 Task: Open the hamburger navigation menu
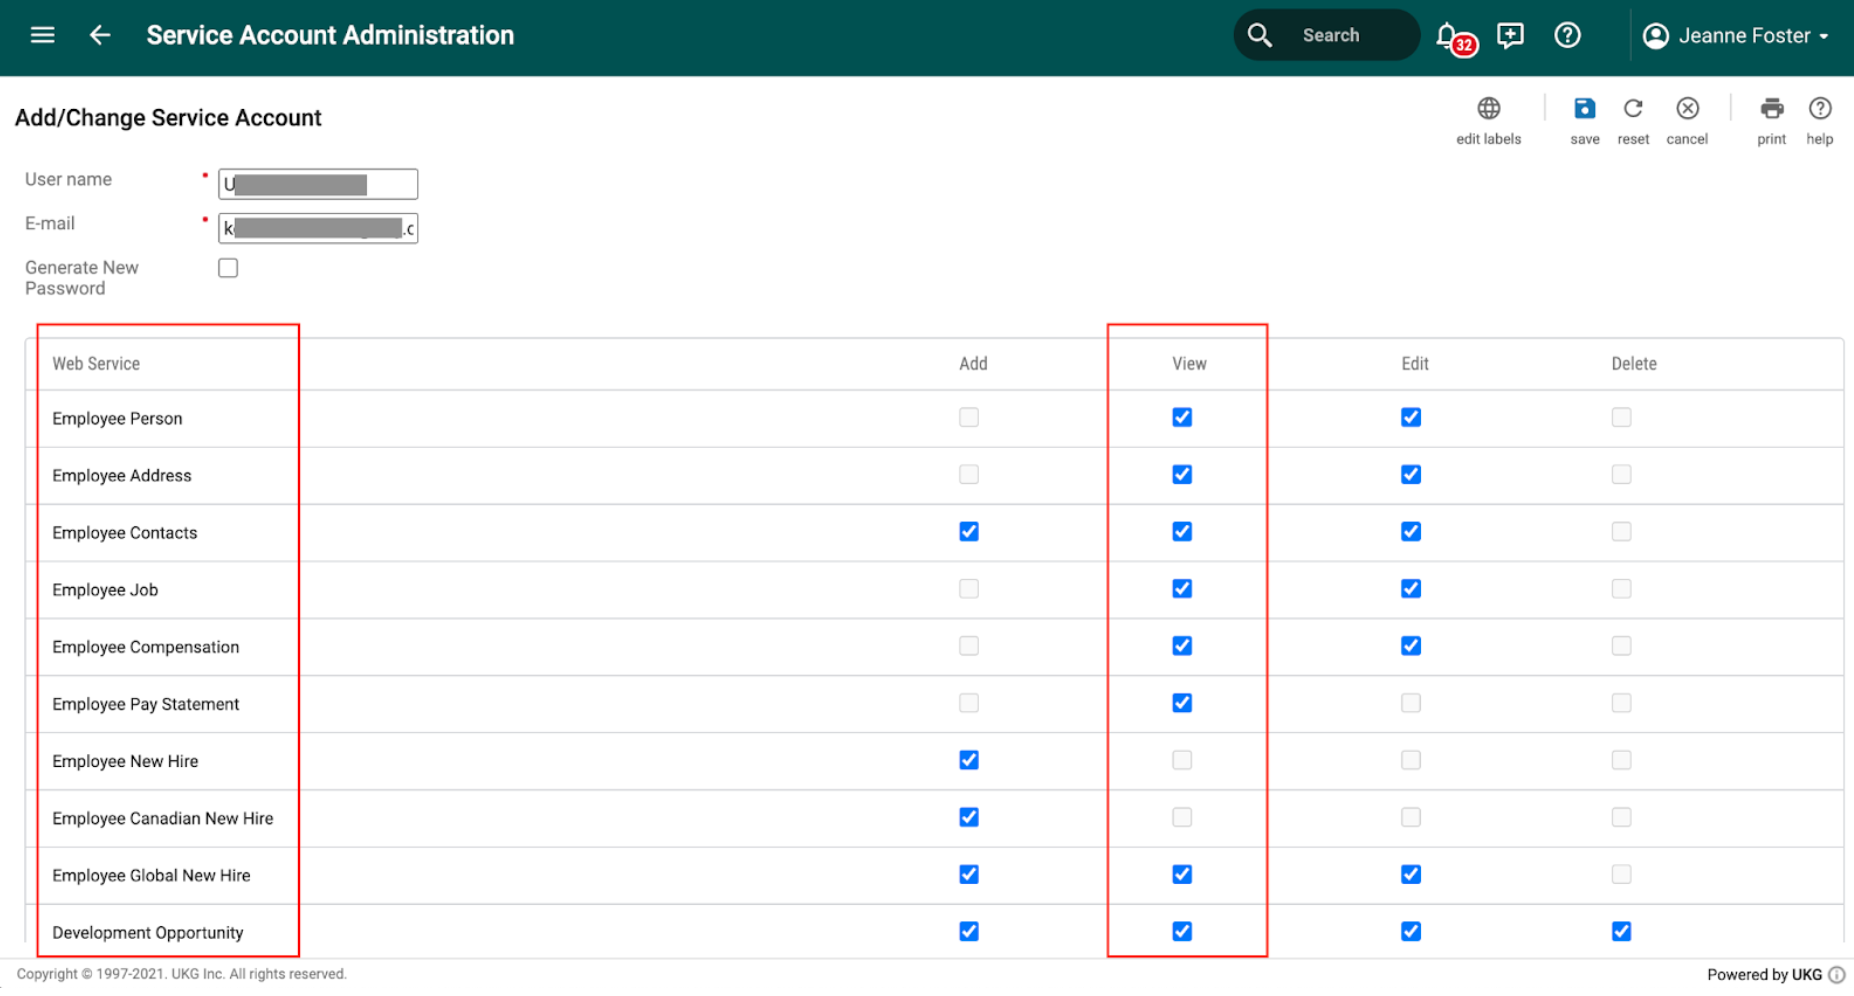42,36
